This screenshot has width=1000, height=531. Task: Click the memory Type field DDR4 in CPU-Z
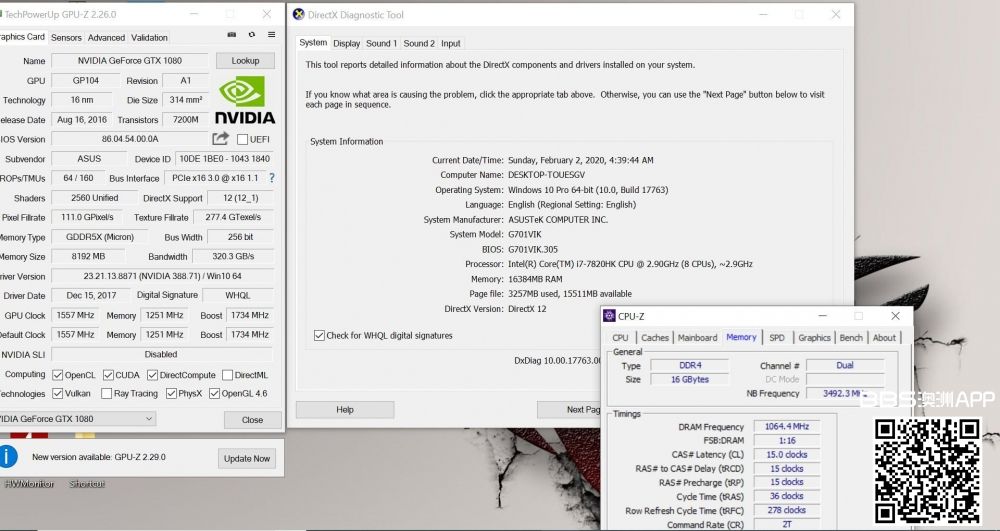coord(689,365)
